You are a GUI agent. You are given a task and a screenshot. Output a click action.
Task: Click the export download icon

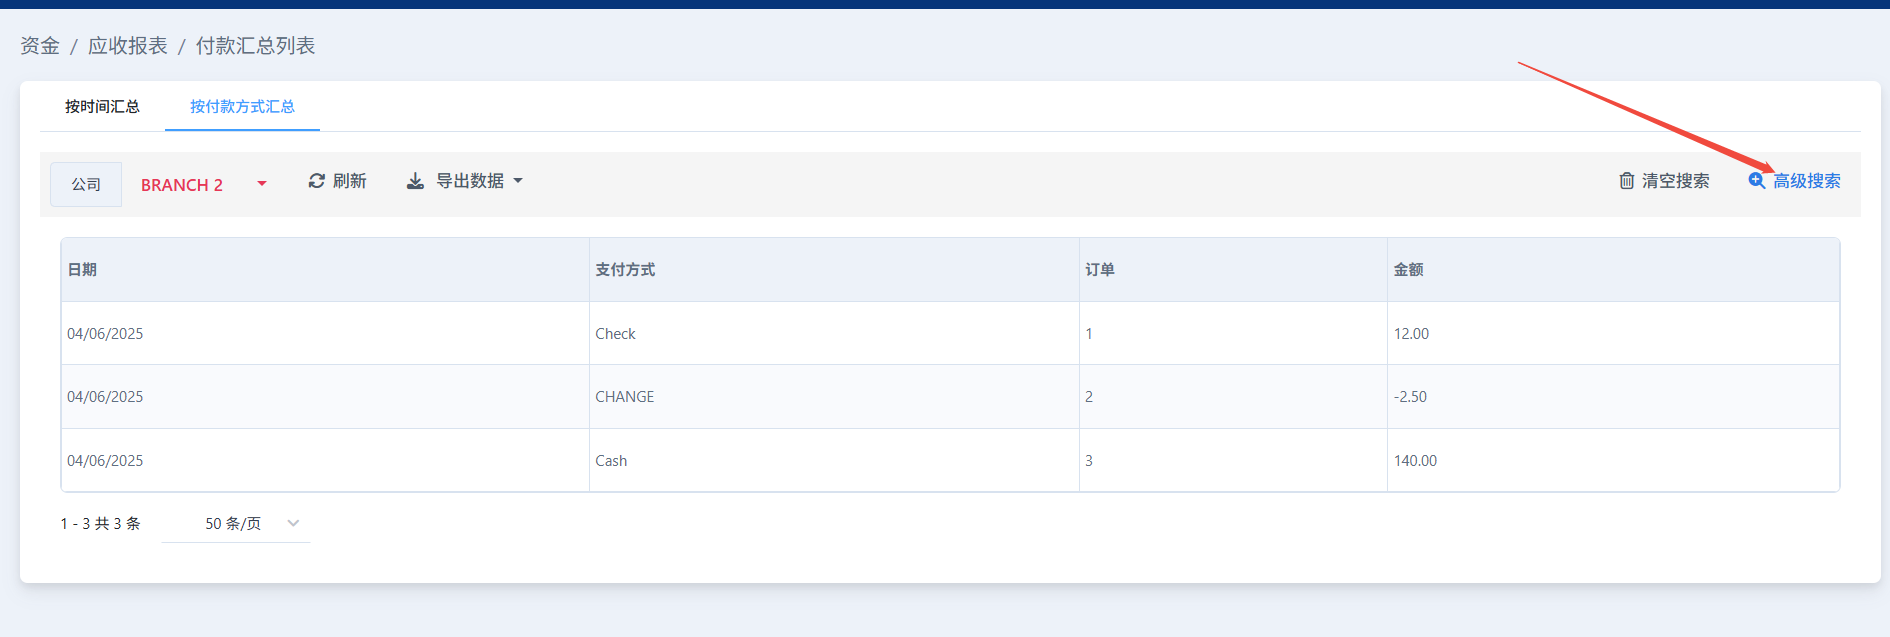[415, 181]
